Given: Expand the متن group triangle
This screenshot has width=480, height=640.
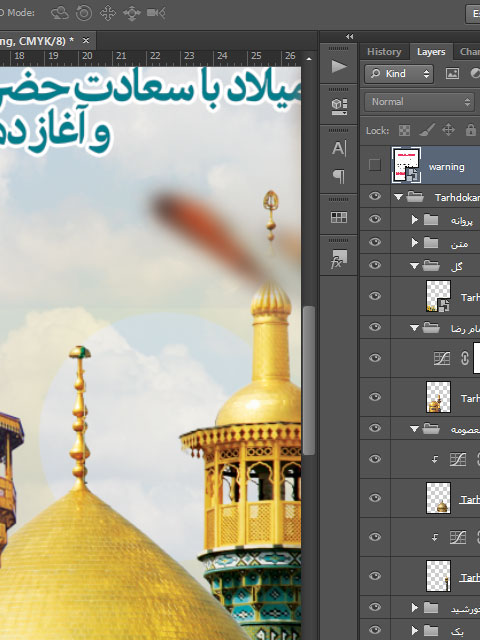Looking at the screenshot, I should click(415, 243).
